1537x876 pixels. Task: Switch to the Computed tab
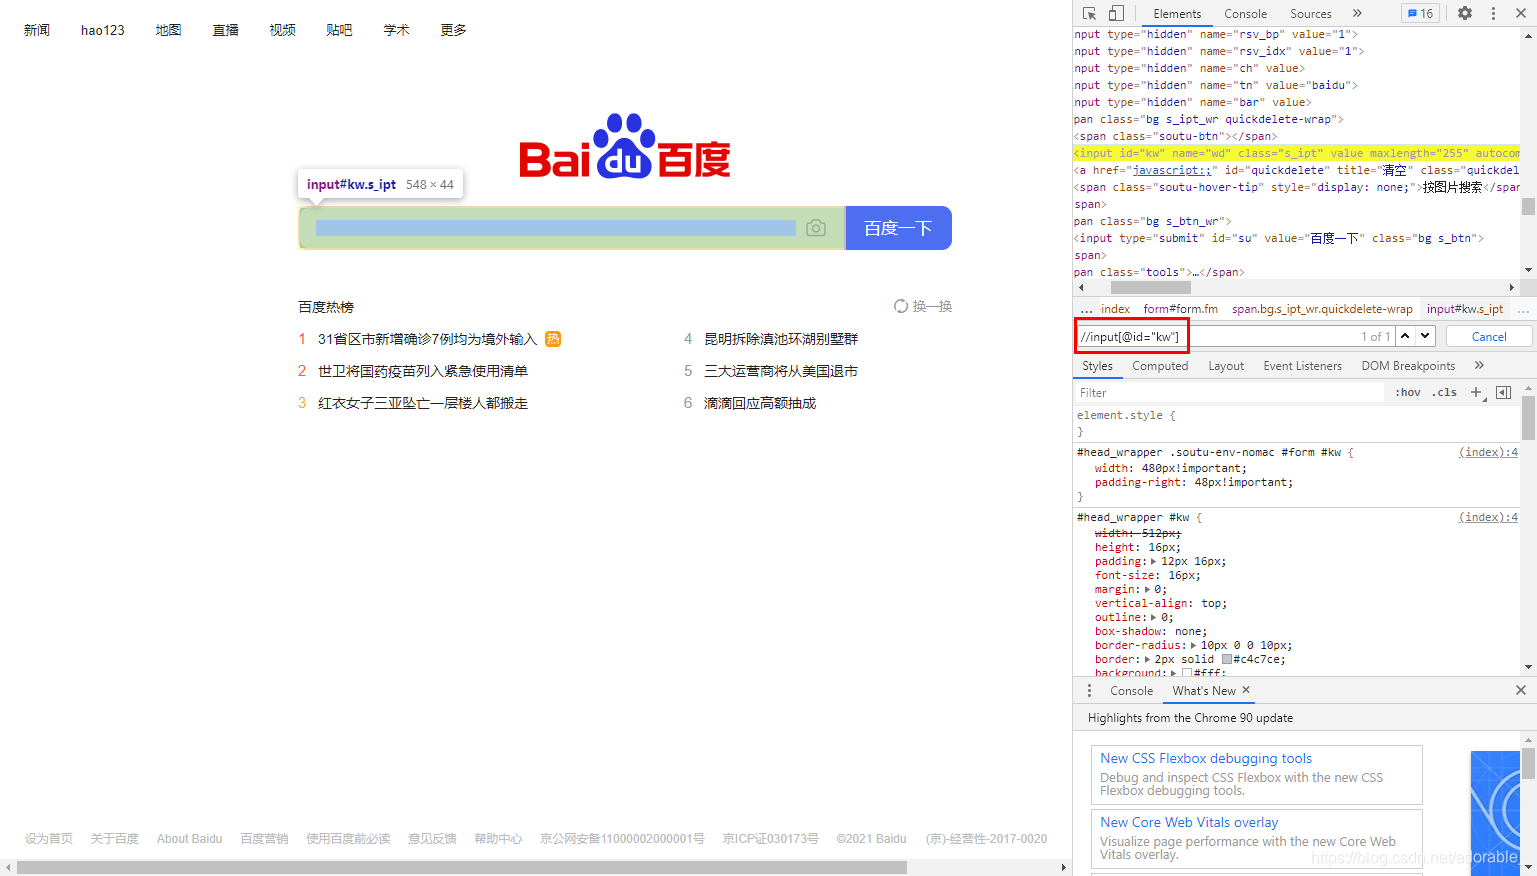[x=1159, y=365]
